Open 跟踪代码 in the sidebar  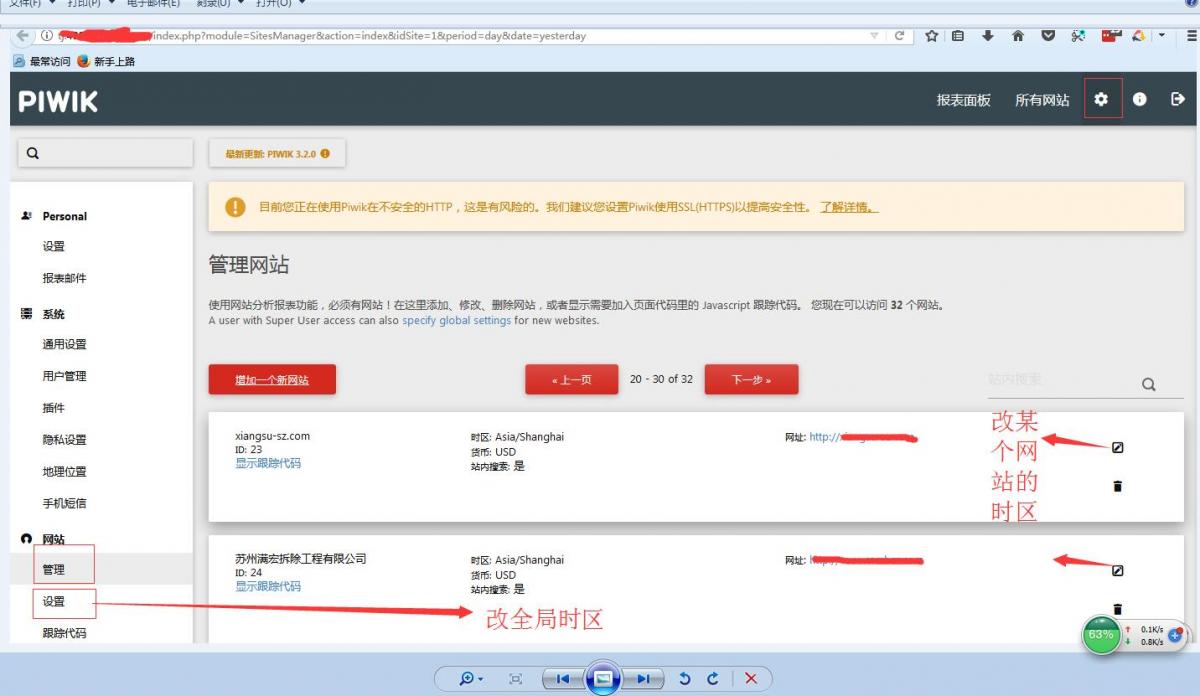point(64,633)
